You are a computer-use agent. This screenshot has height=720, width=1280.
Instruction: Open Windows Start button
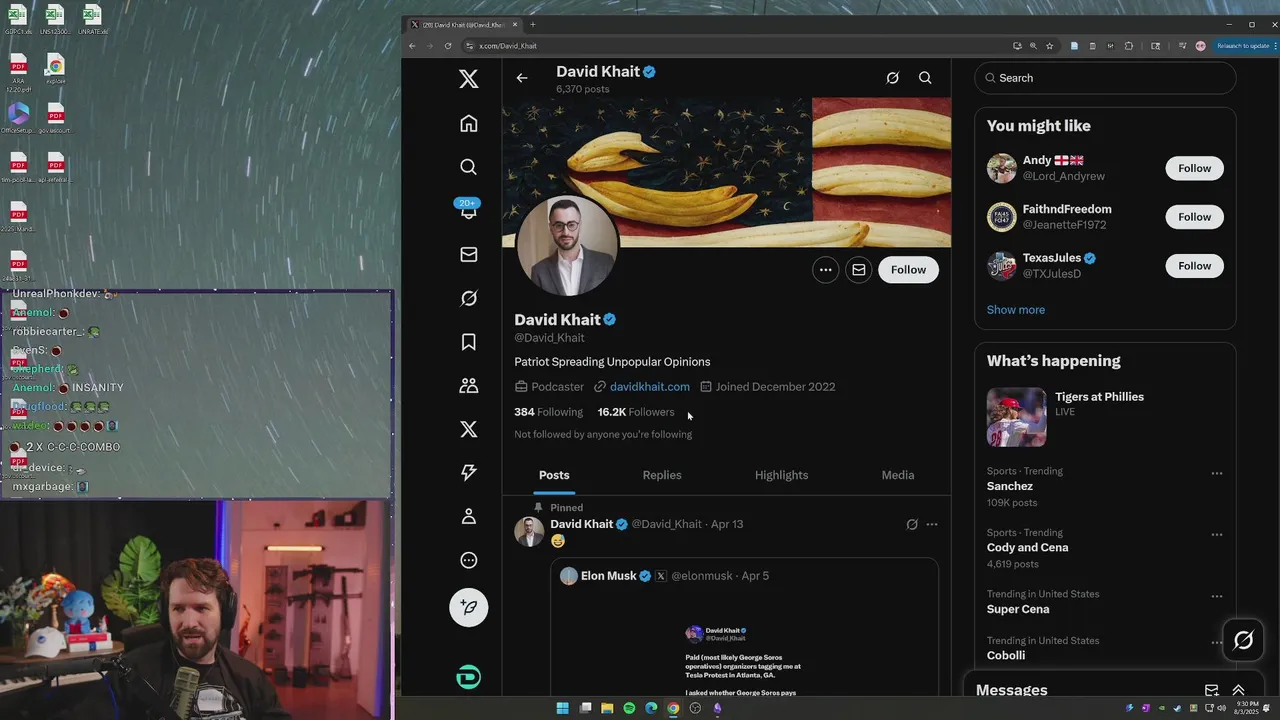pos(562,708)
